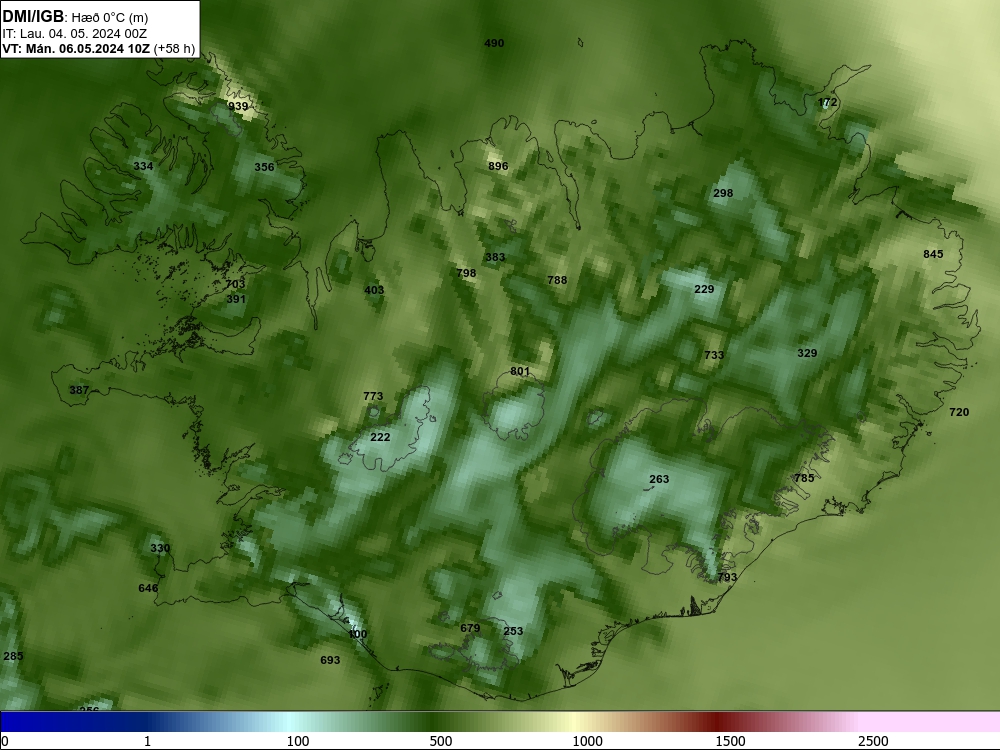Select the 693 value off the south coast
The height and width of the screenshot is (750, 1000).
click(330, 660)
